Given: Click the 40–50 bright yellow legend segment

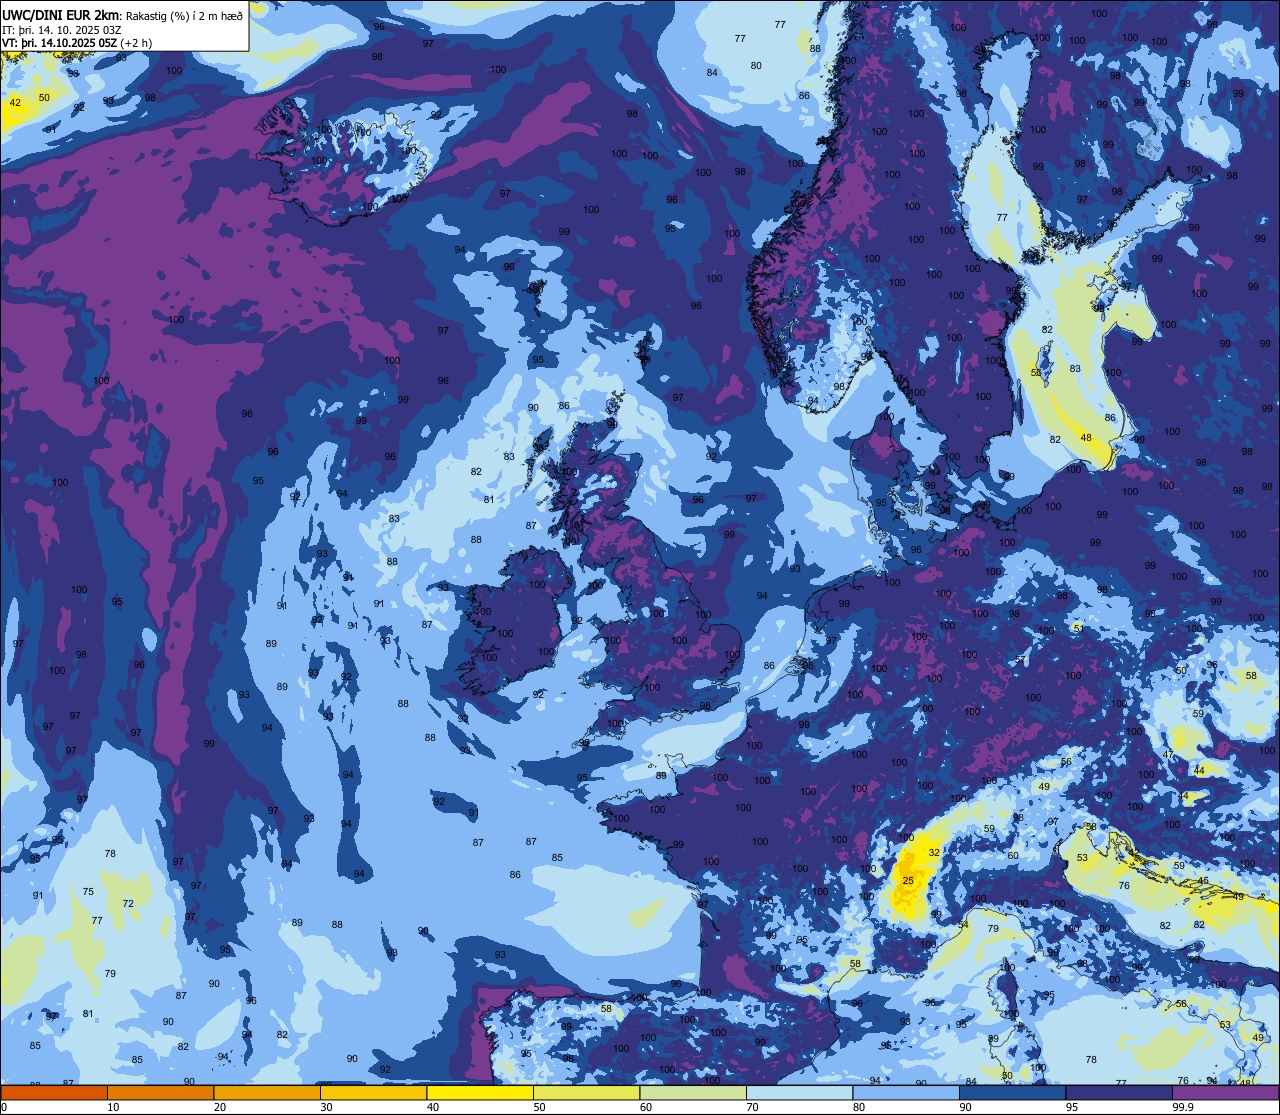Looking at the screenshot, I should 480,1092.
